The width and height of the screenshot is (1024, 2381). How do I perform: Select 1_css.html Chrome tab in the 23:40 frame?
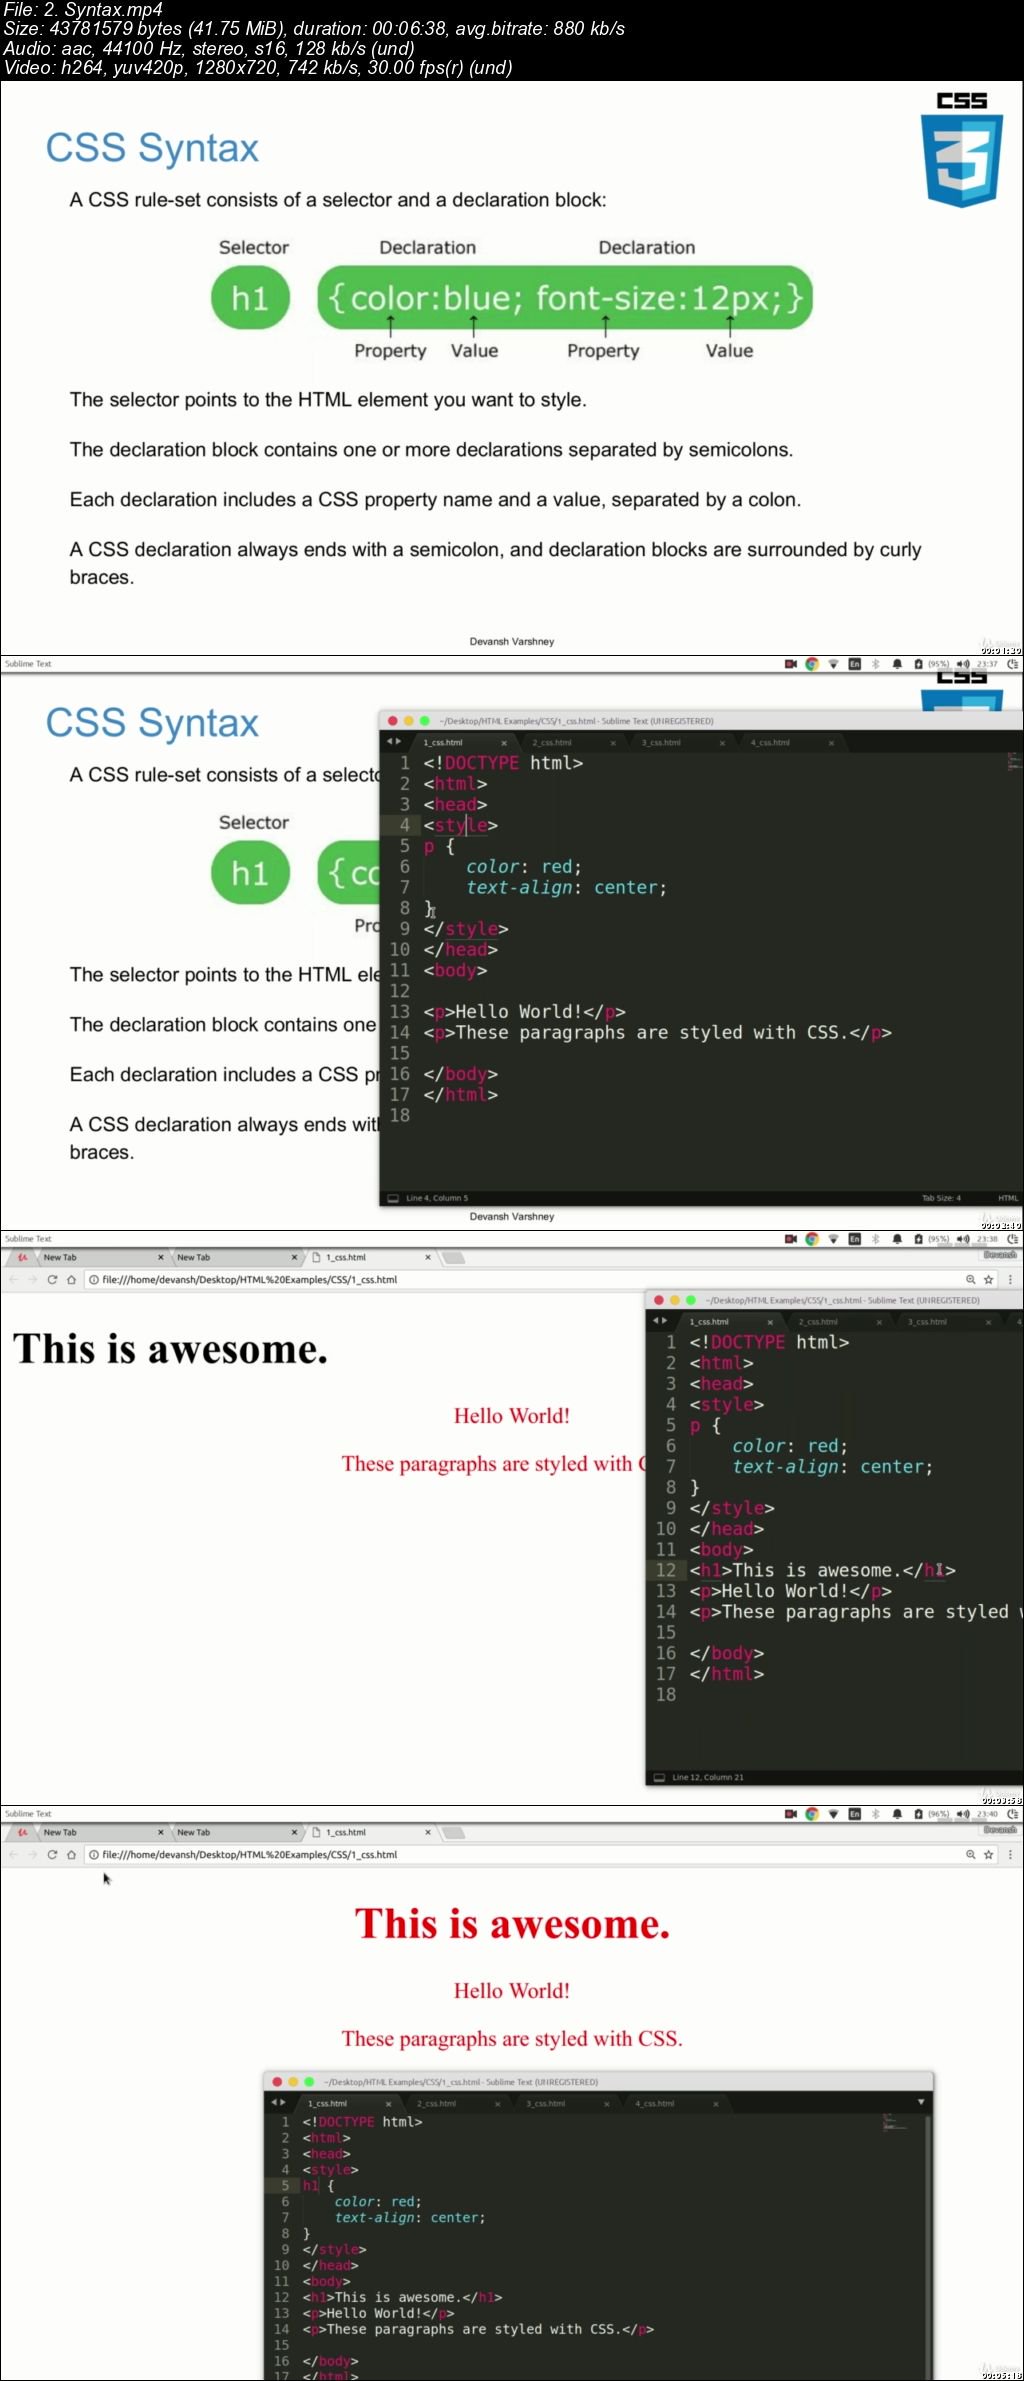370,1832
